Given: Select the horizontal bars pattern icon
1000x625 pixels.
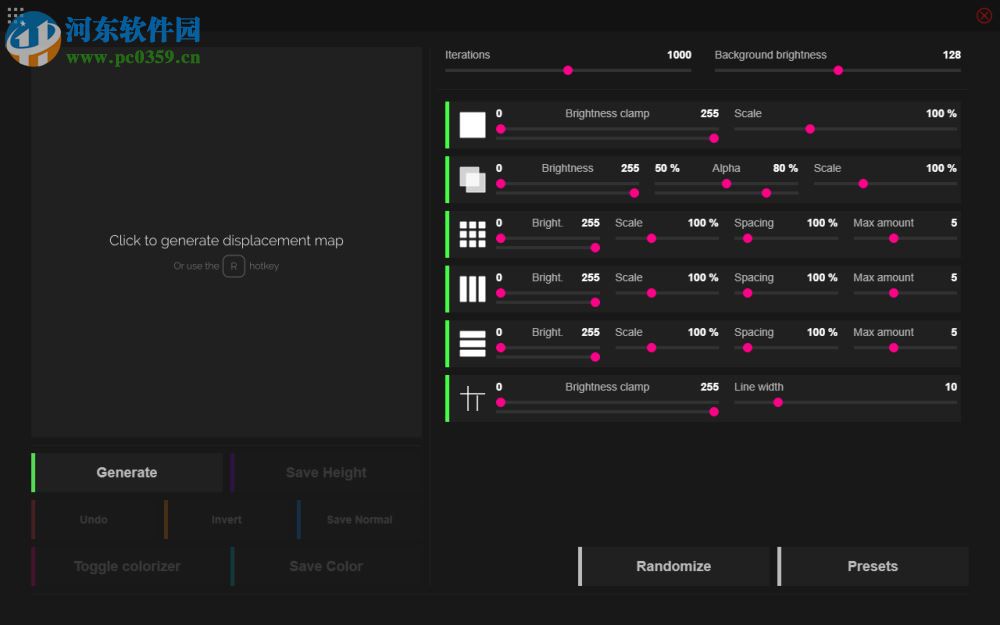Looking at the screenshot, I should click(x=471, y=343).
